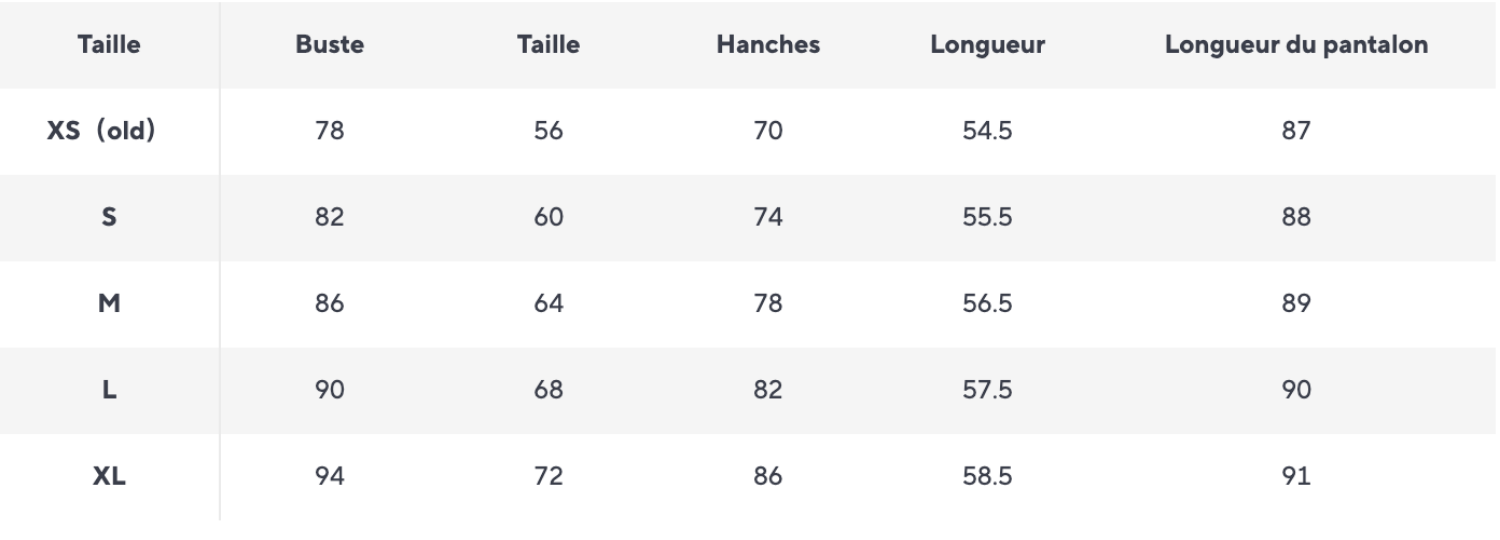Viewport: 1500px width, 540px height.
Task: Click Longueur value 54.5
Action: [x=987, y=131]
